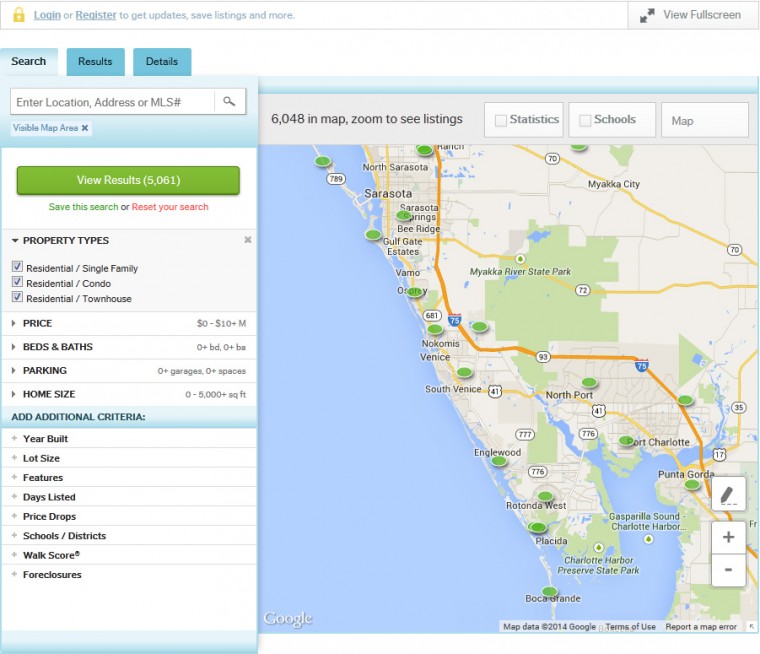Open the Map type dropdown
This screenshot has height=654, width=760.
704,120
